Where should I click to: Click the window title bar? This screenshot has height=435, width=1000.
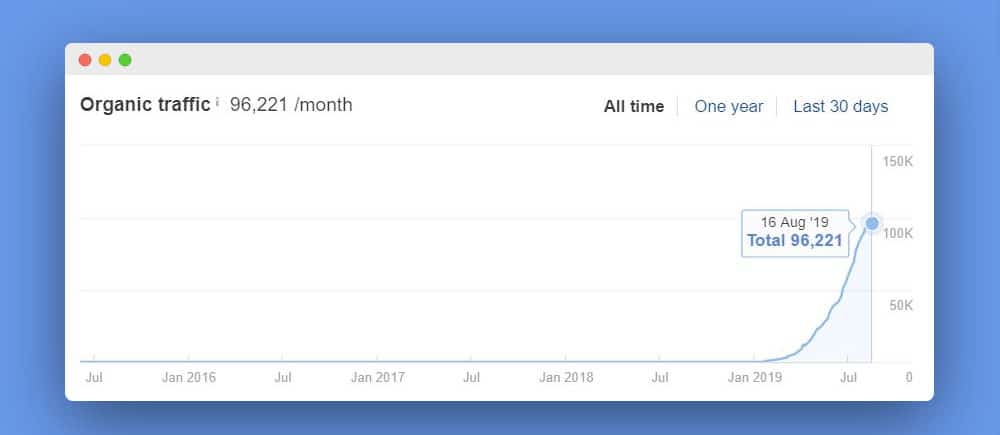[x=499, y=59]
